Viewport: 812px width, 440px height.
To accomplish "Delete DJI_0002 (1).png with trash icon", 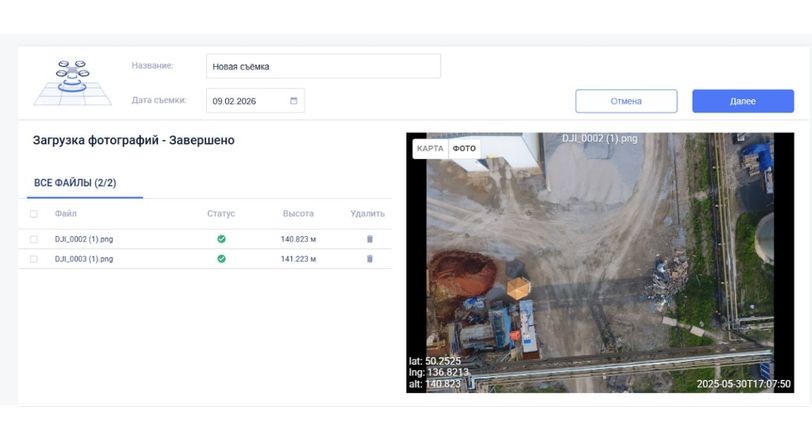I will [369, 239].
